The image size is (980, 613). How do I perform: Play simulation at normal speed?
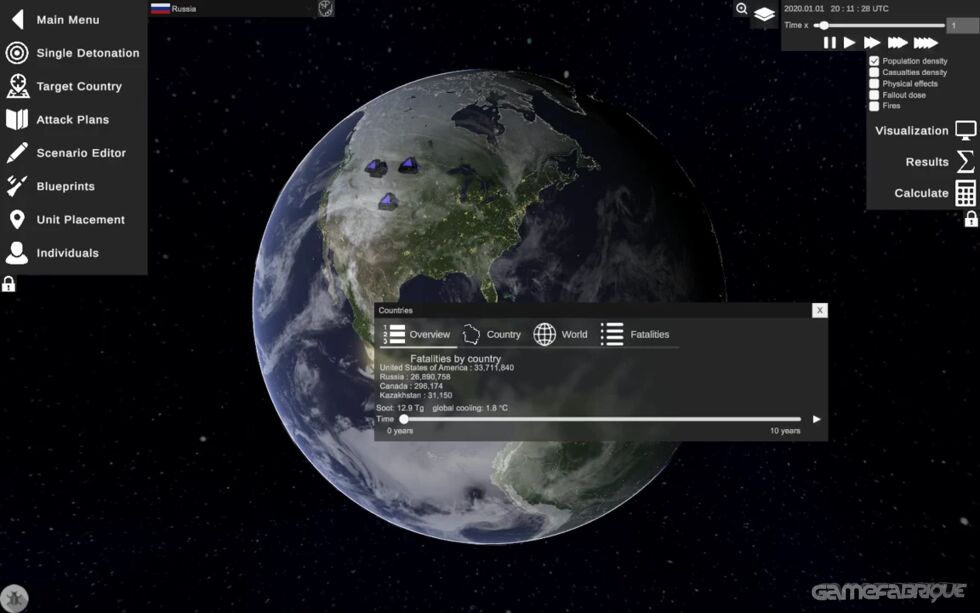(849, 42)
